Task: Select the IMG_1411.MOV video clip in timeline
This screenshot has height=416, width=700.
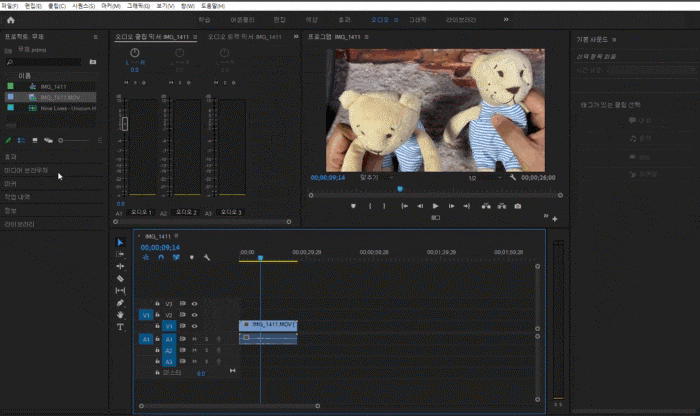Action: pos(268,325)
